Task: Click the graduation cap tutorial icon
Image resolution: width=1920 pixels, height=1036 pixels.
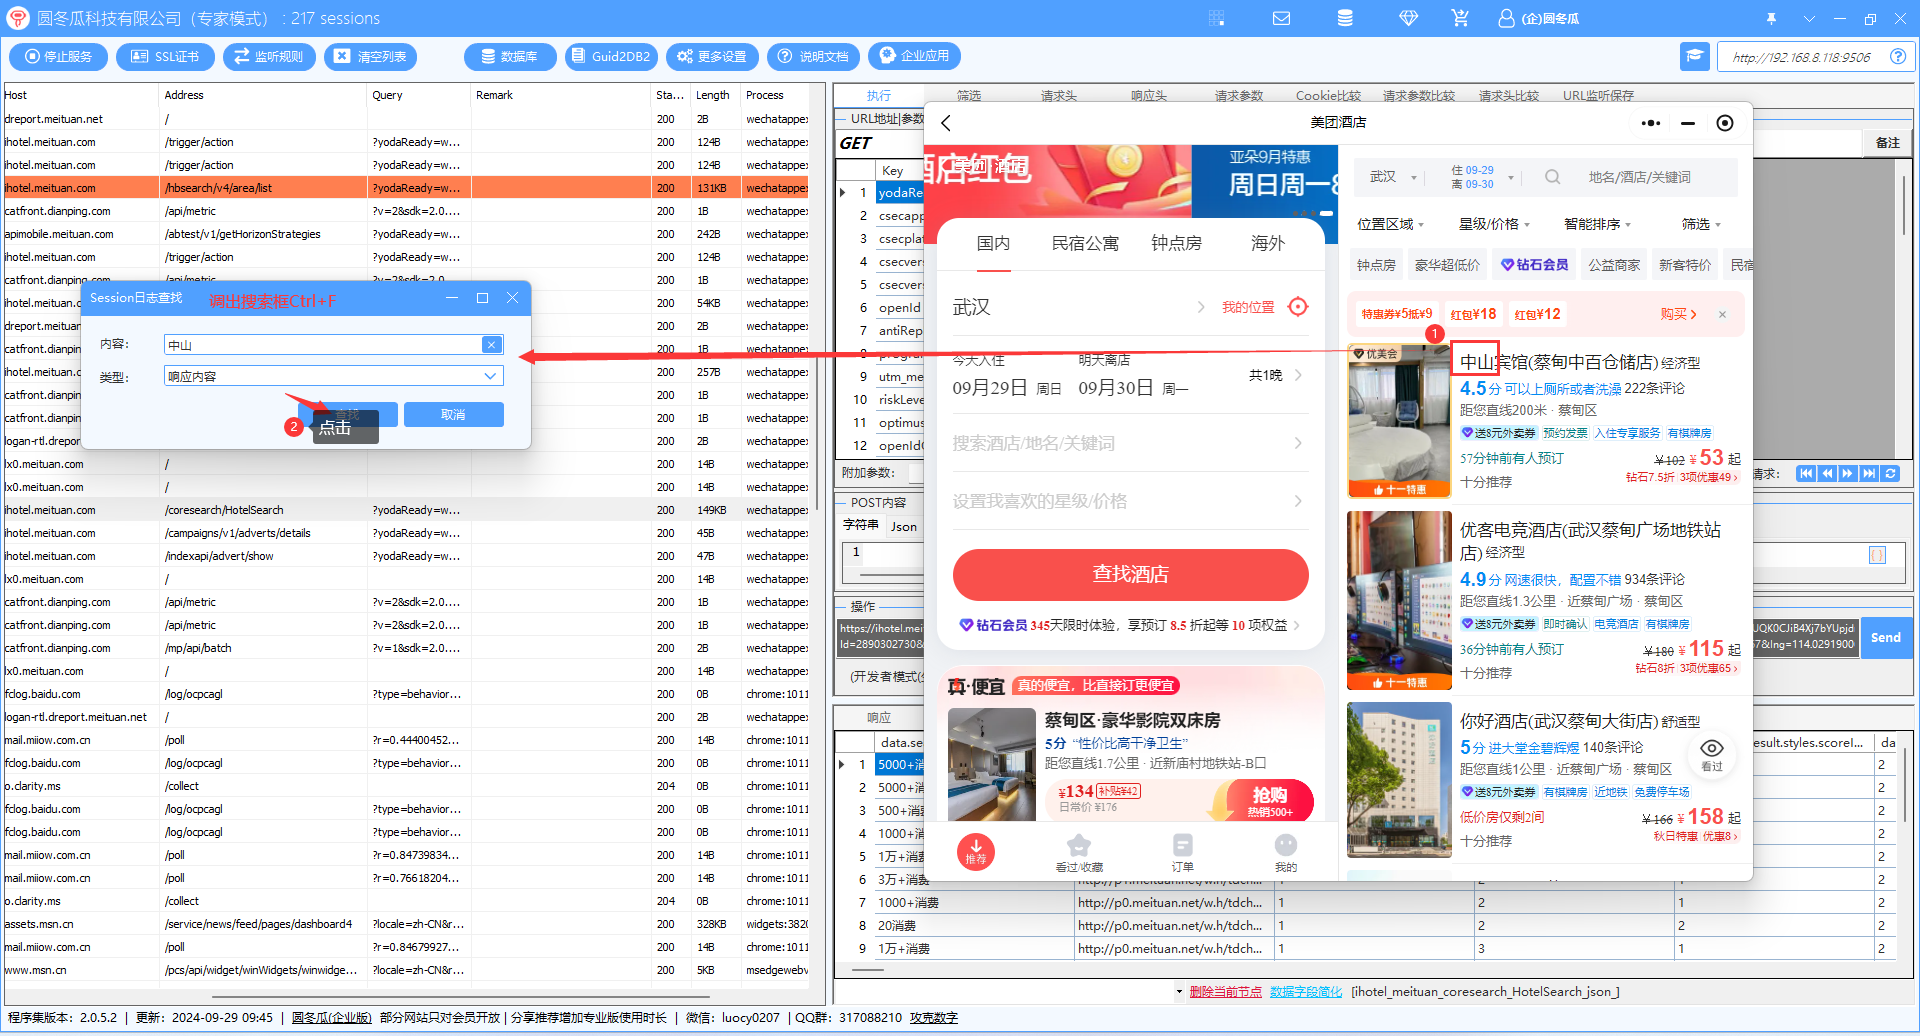Action: click(x=1695, y=56)
